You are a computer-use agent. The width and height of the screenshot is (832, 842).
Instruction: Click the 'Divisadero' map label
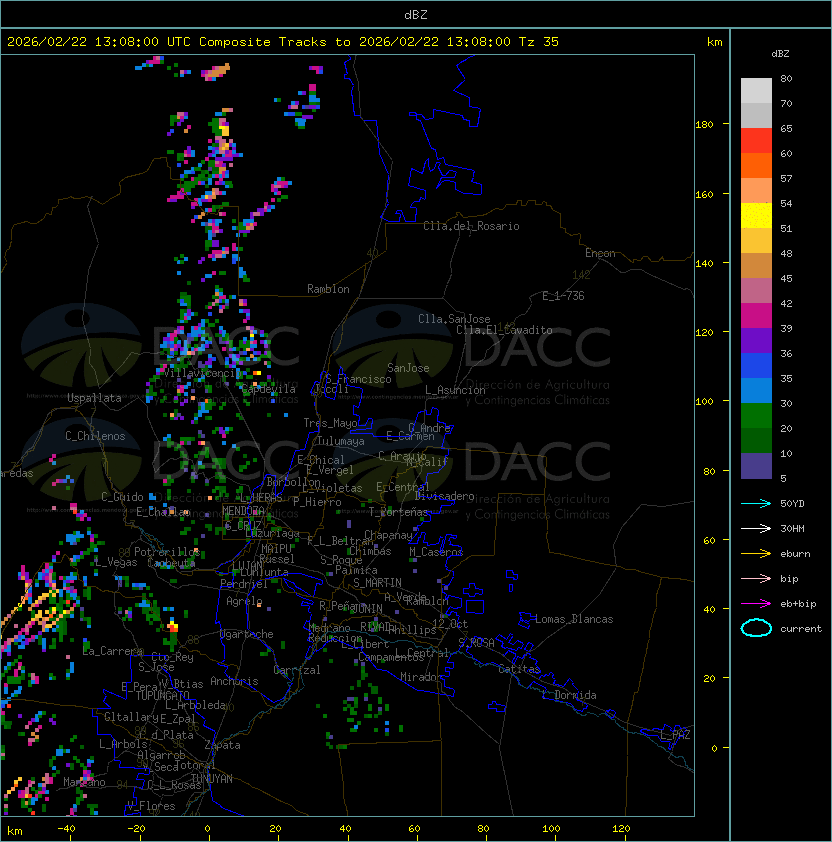[x=444, y=496]
